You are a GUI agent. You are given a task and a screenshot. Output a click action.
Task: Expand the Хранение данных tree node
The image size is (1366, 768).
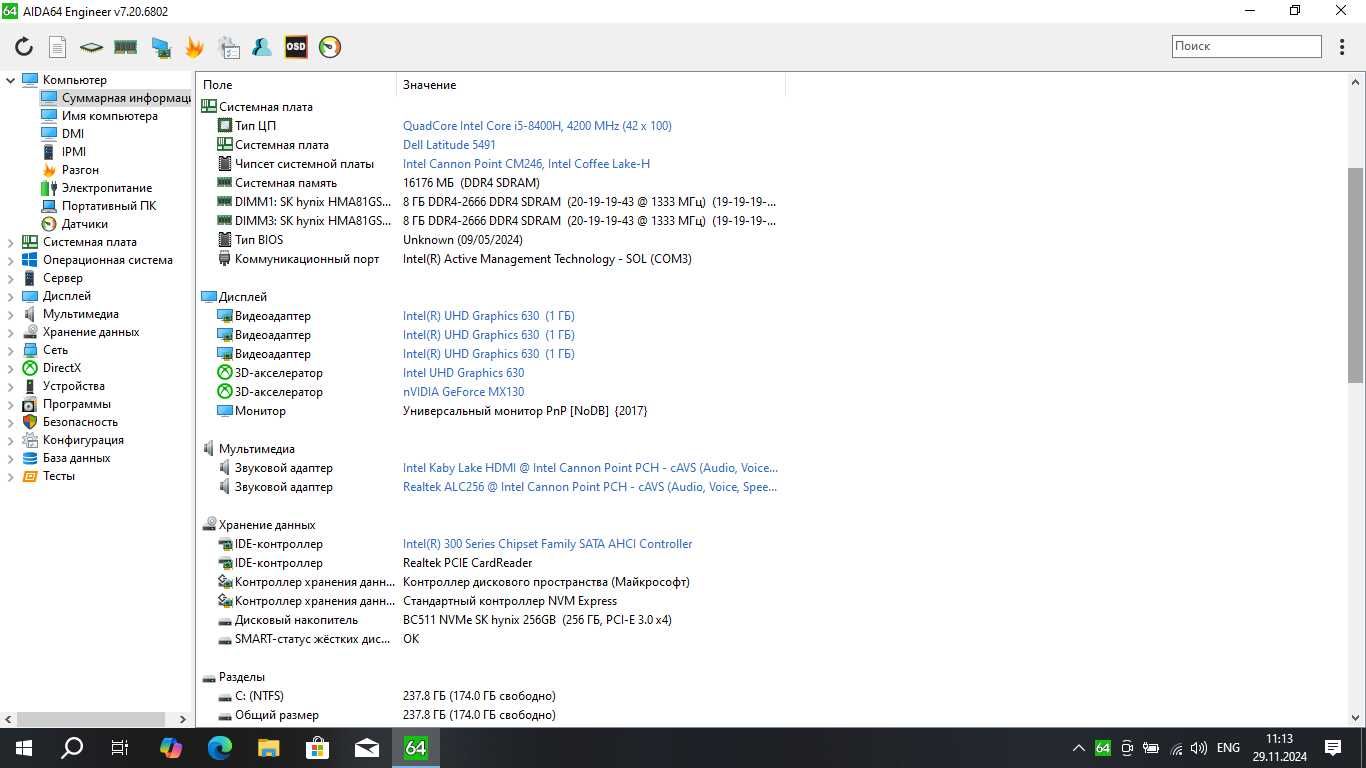(x=11, y=332)
